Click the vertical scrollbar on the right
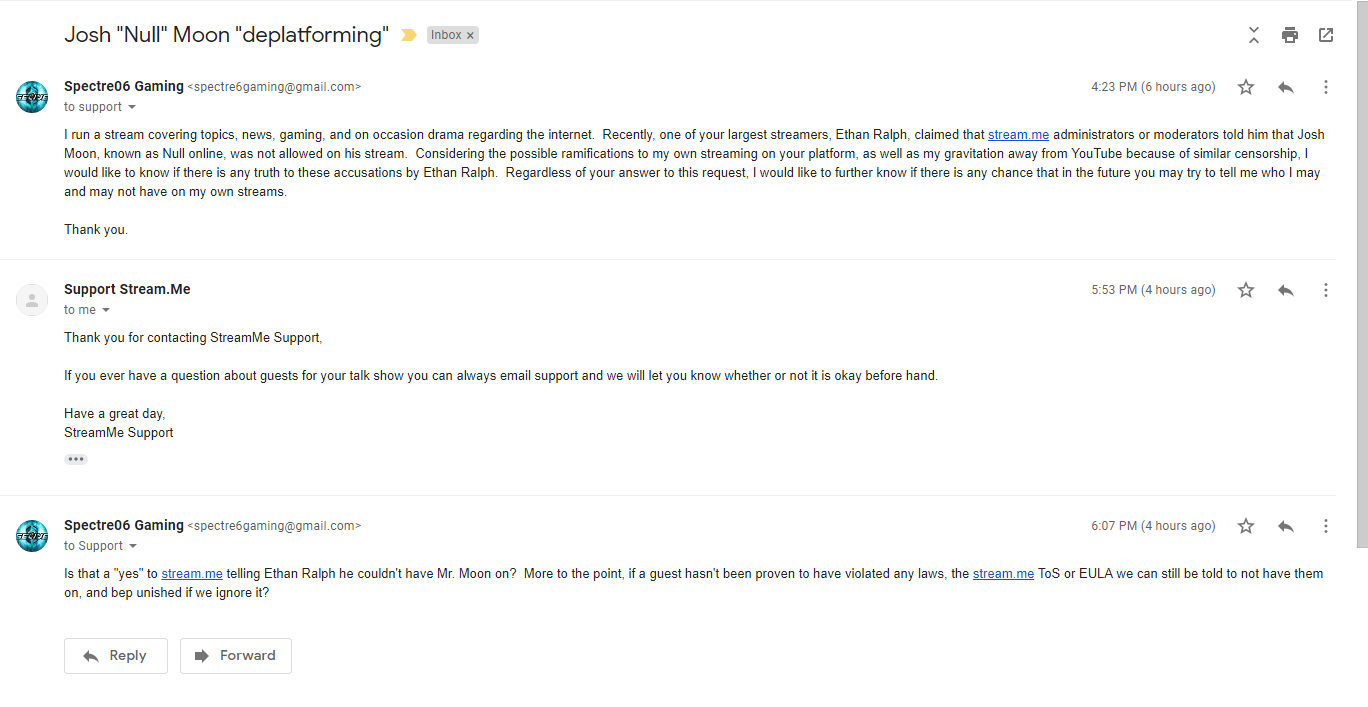This screenshot has height=707, width=1368. point(1360,275)
